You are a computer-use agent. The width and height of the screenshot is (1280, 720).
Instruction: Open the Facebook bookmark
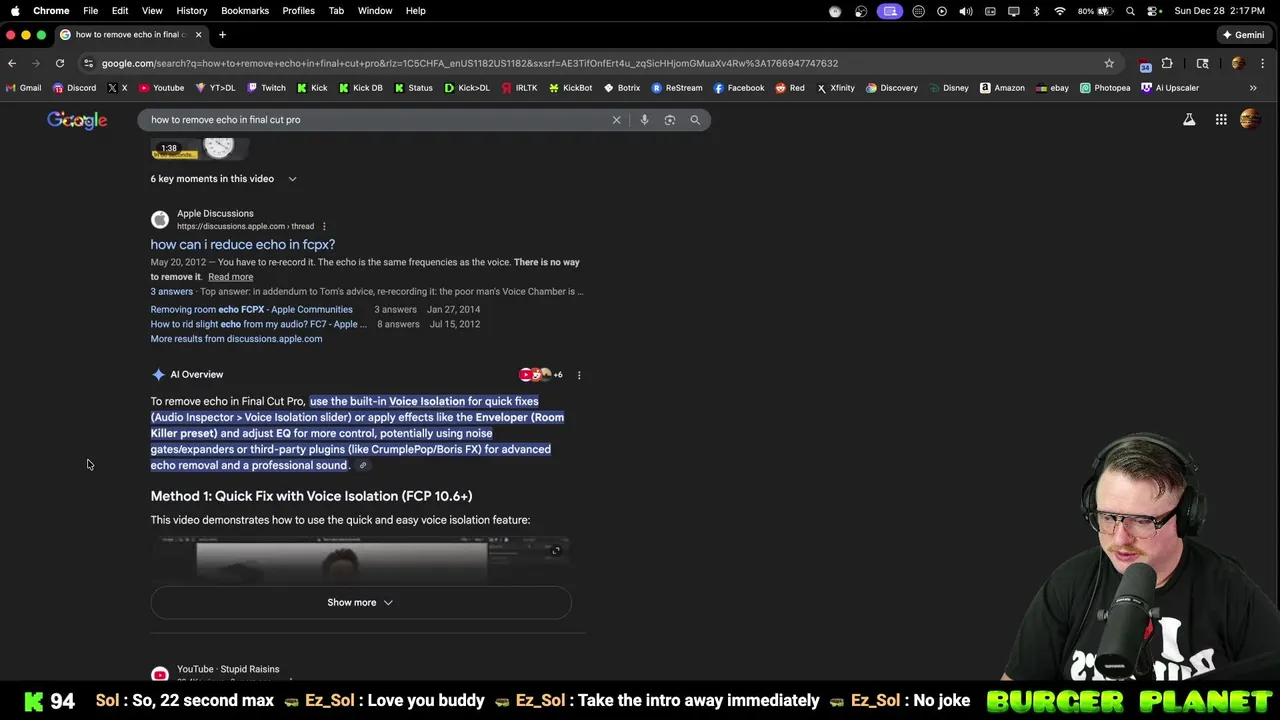(739, 88)
